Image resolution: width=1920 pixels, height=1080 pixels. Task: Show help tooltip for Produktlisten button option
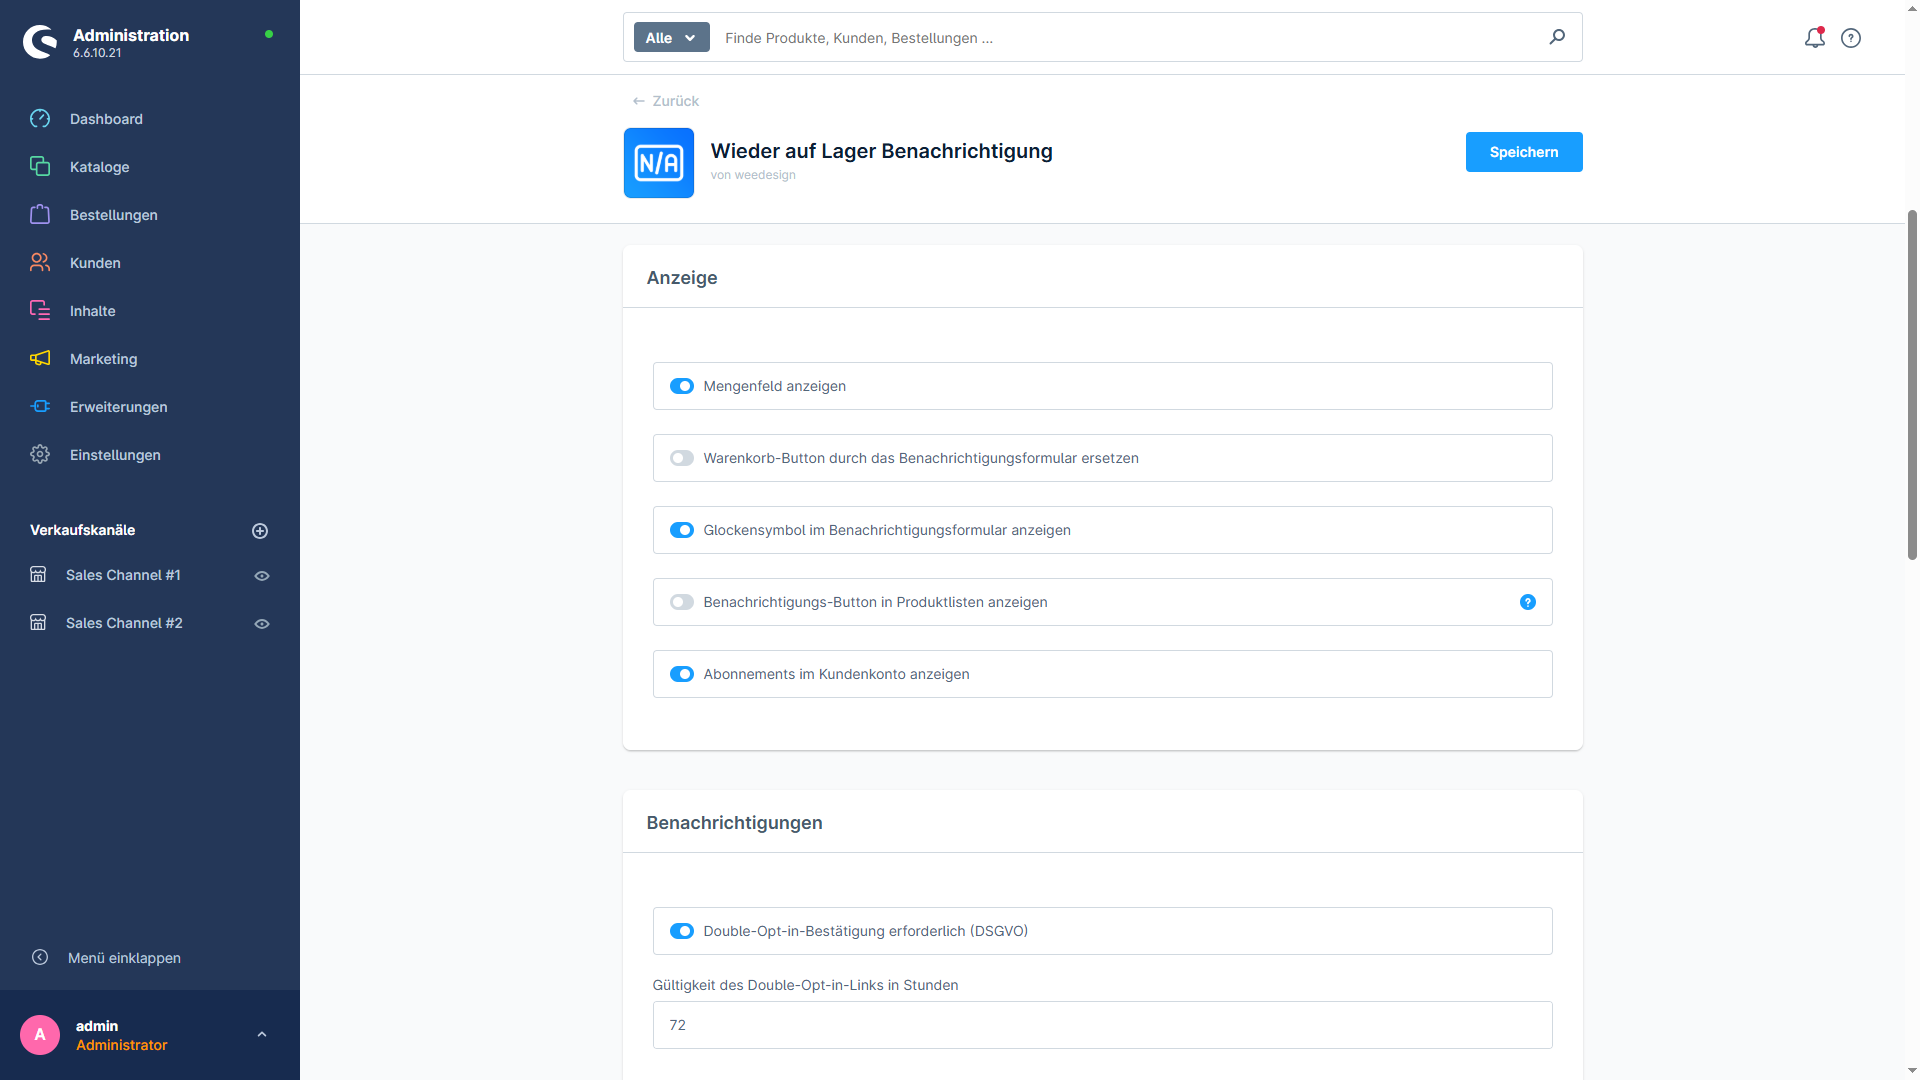pyautogui.click(x=1528, y=602)
